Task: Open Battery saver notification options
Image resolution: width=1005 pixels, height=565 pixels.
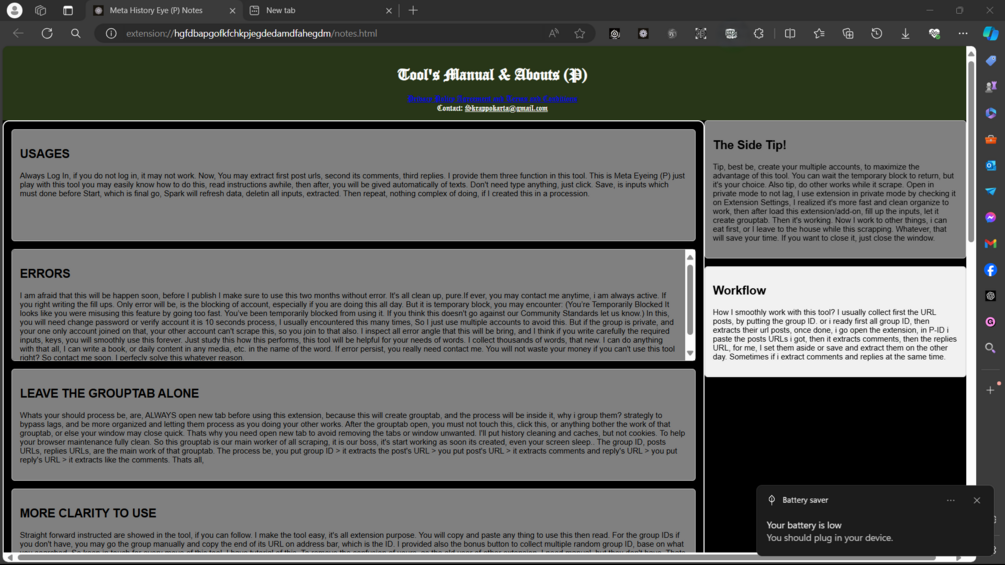Action: pos(951,500)
